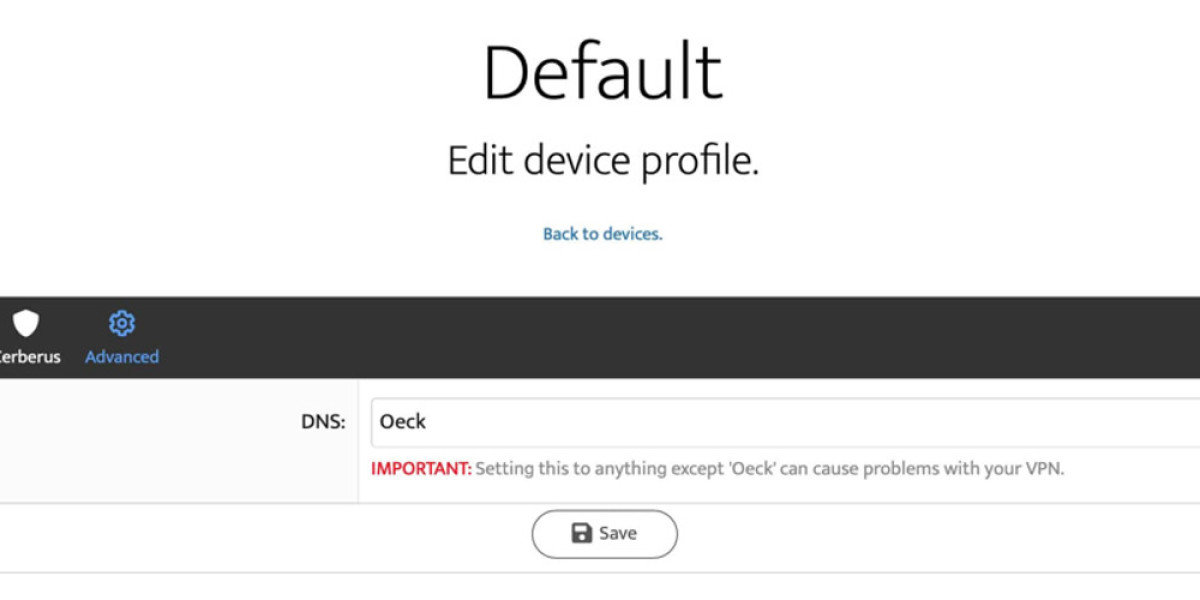The height and width of the screenshot is (600, 1200).
Task: Click the shield icon above Cerberus label
Action: click(26, 323)
